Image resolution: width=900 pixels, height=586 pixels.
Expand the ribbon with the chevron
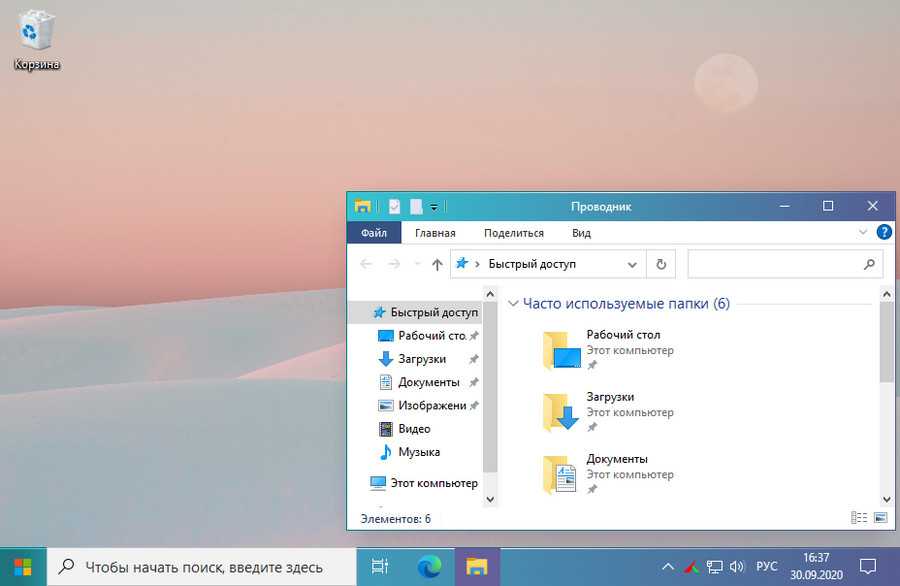click(x=864, y=232)
